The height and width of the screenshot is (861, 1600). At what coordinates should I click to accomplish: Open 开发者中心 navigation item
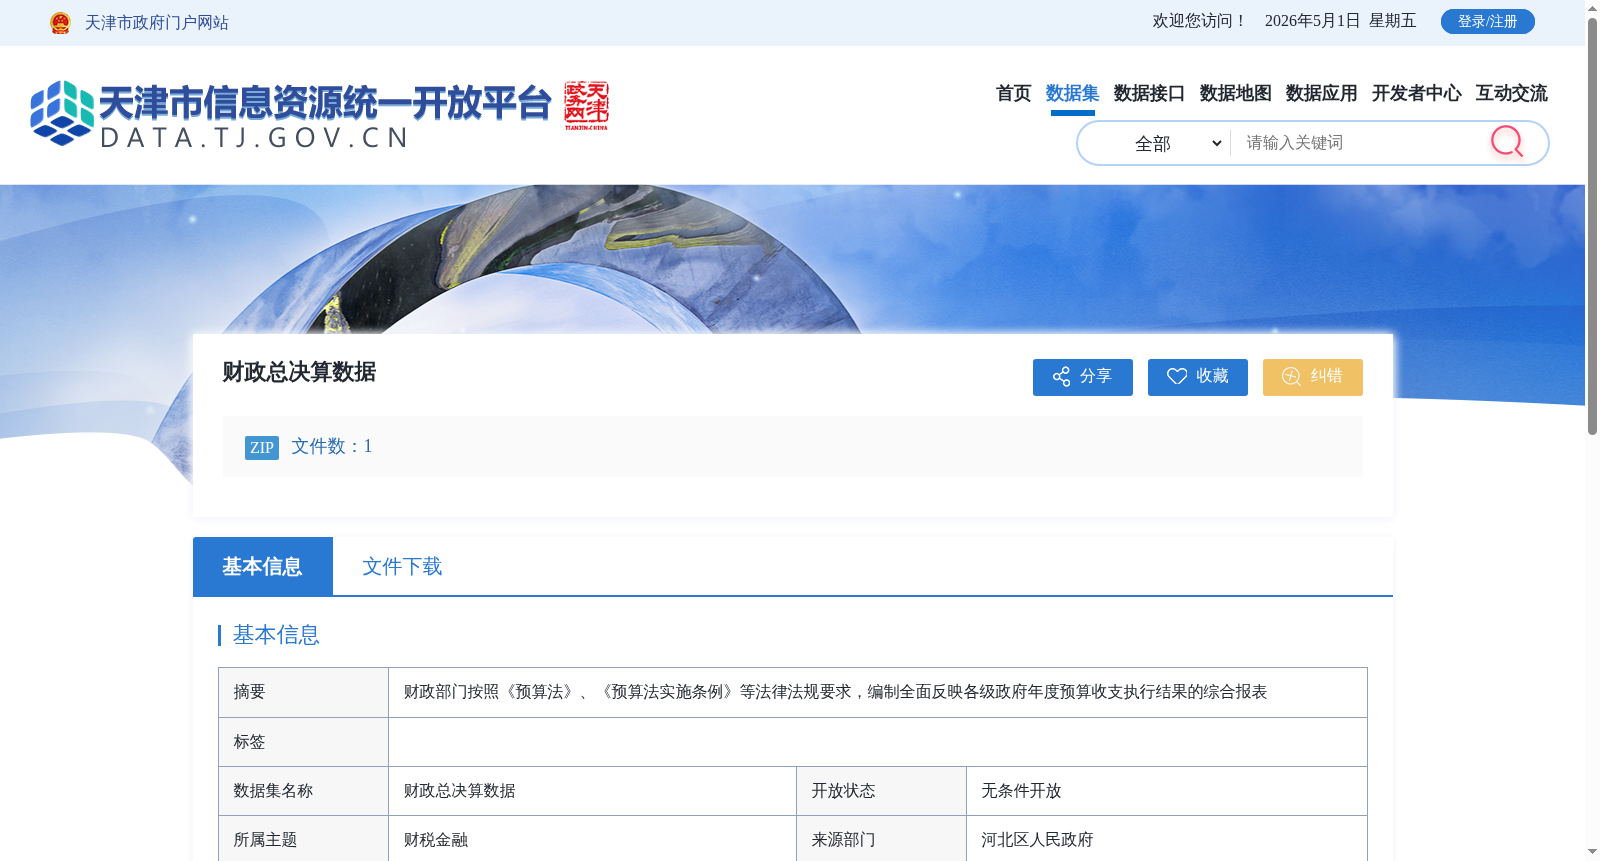[1416, 93]
